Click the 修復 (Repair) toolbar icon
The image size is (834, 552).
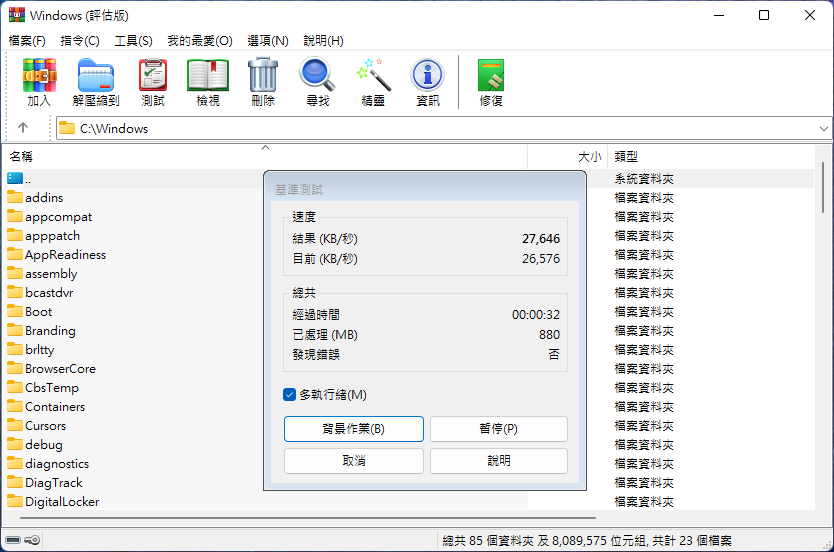tap(491, 77)
